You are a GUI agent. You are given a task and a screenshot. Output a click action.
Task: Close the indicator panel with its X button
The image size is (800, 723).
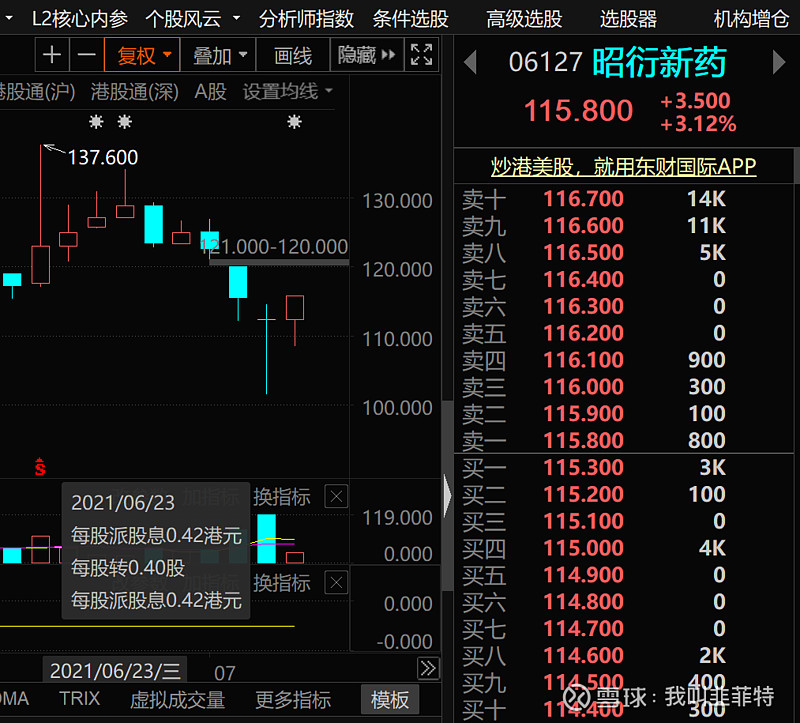click(x=336, y=496)
